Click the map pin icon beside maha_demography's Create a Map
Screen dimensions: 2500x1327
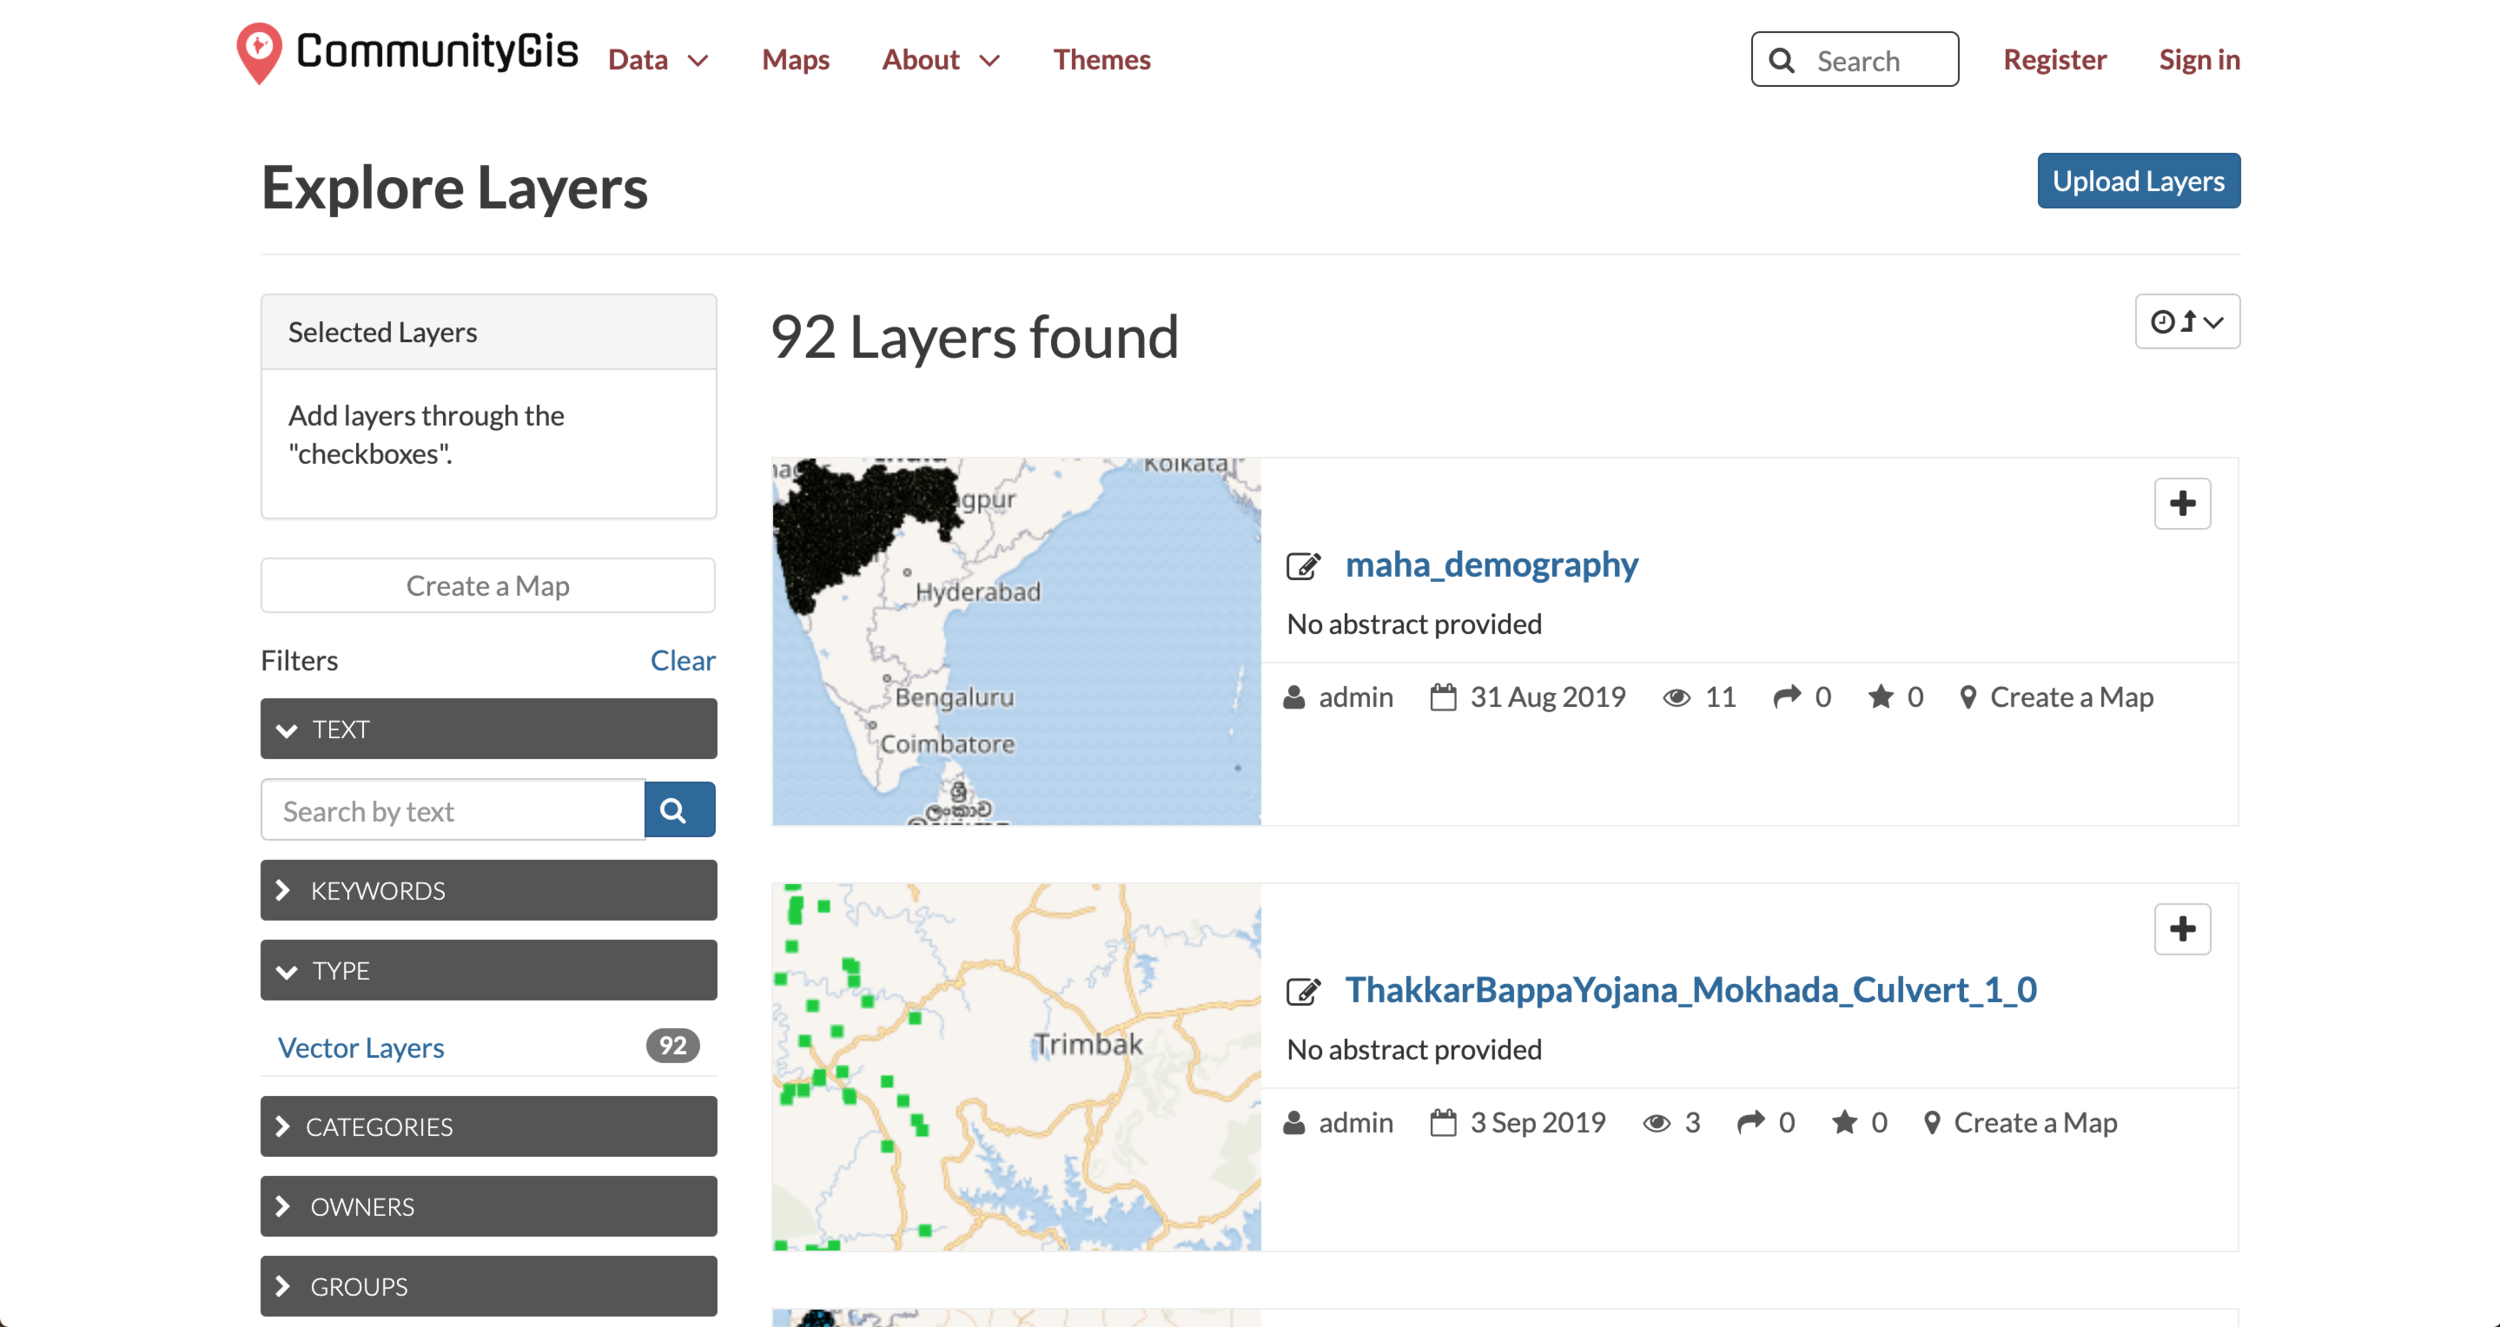[x=1967, y=697]
